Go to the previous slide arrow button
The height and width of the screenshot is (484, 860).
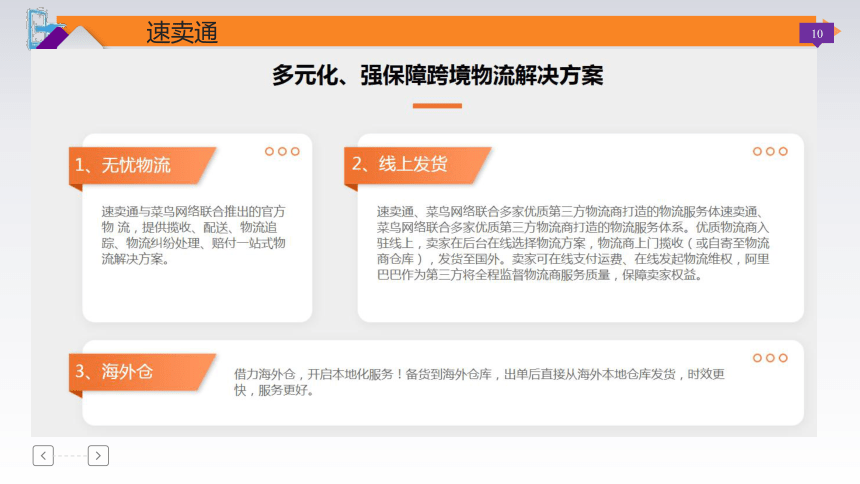coord(43,455)
